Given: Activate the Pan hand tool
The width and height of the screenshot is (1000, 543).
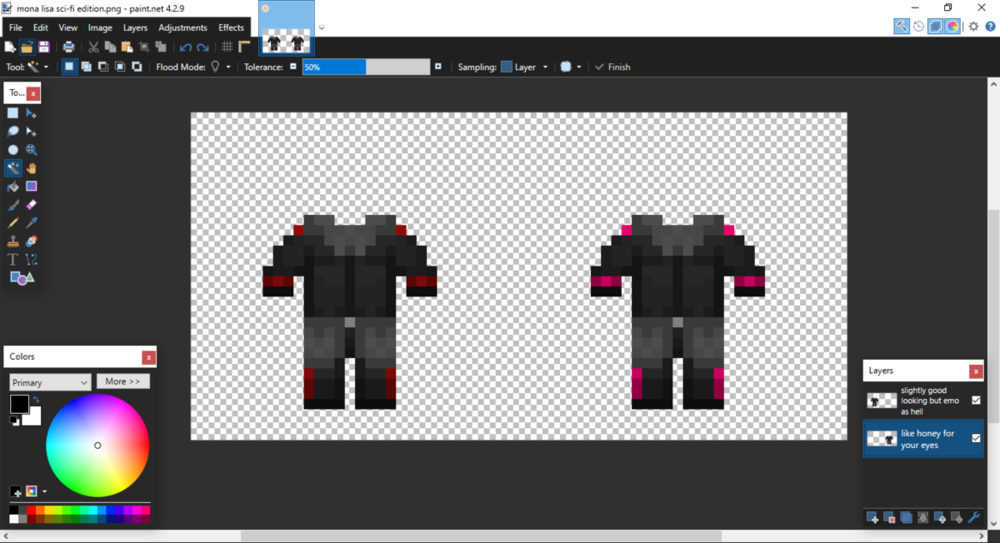Looking at the screenshot, I should (x=31, y=168).
